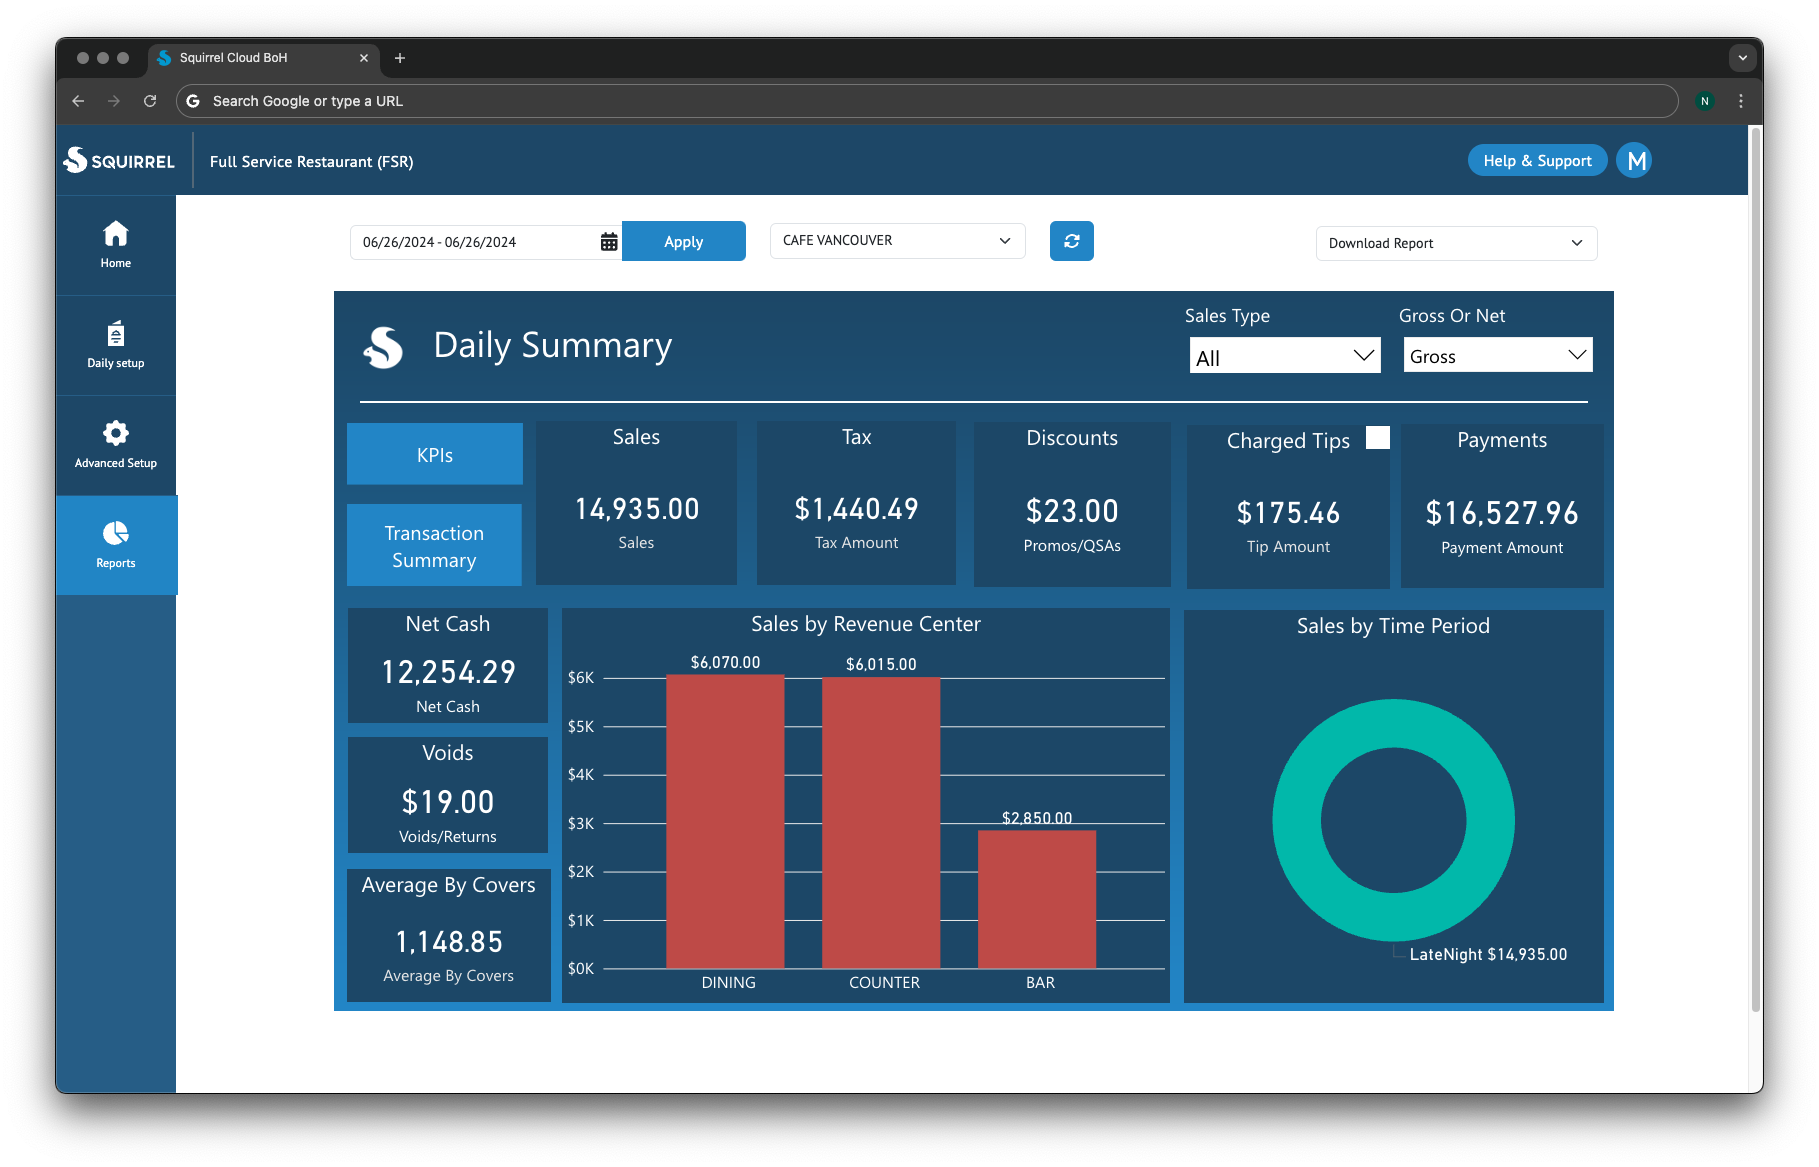Click the Home icon in sidebar
This screenshot has width=1819, height=1167.
click(x=116, y=234)
